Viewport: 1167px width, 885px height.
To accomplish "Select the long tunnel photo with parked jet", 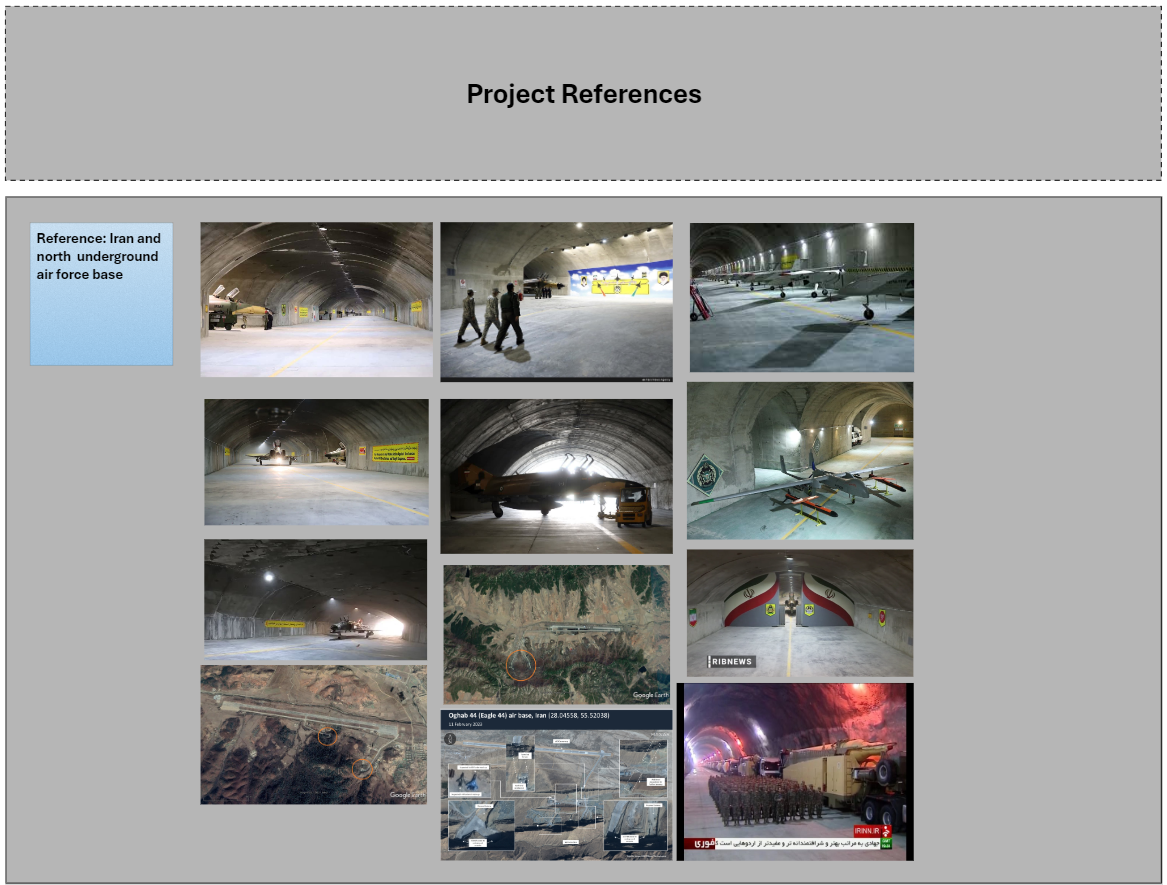I will [316, 299].
